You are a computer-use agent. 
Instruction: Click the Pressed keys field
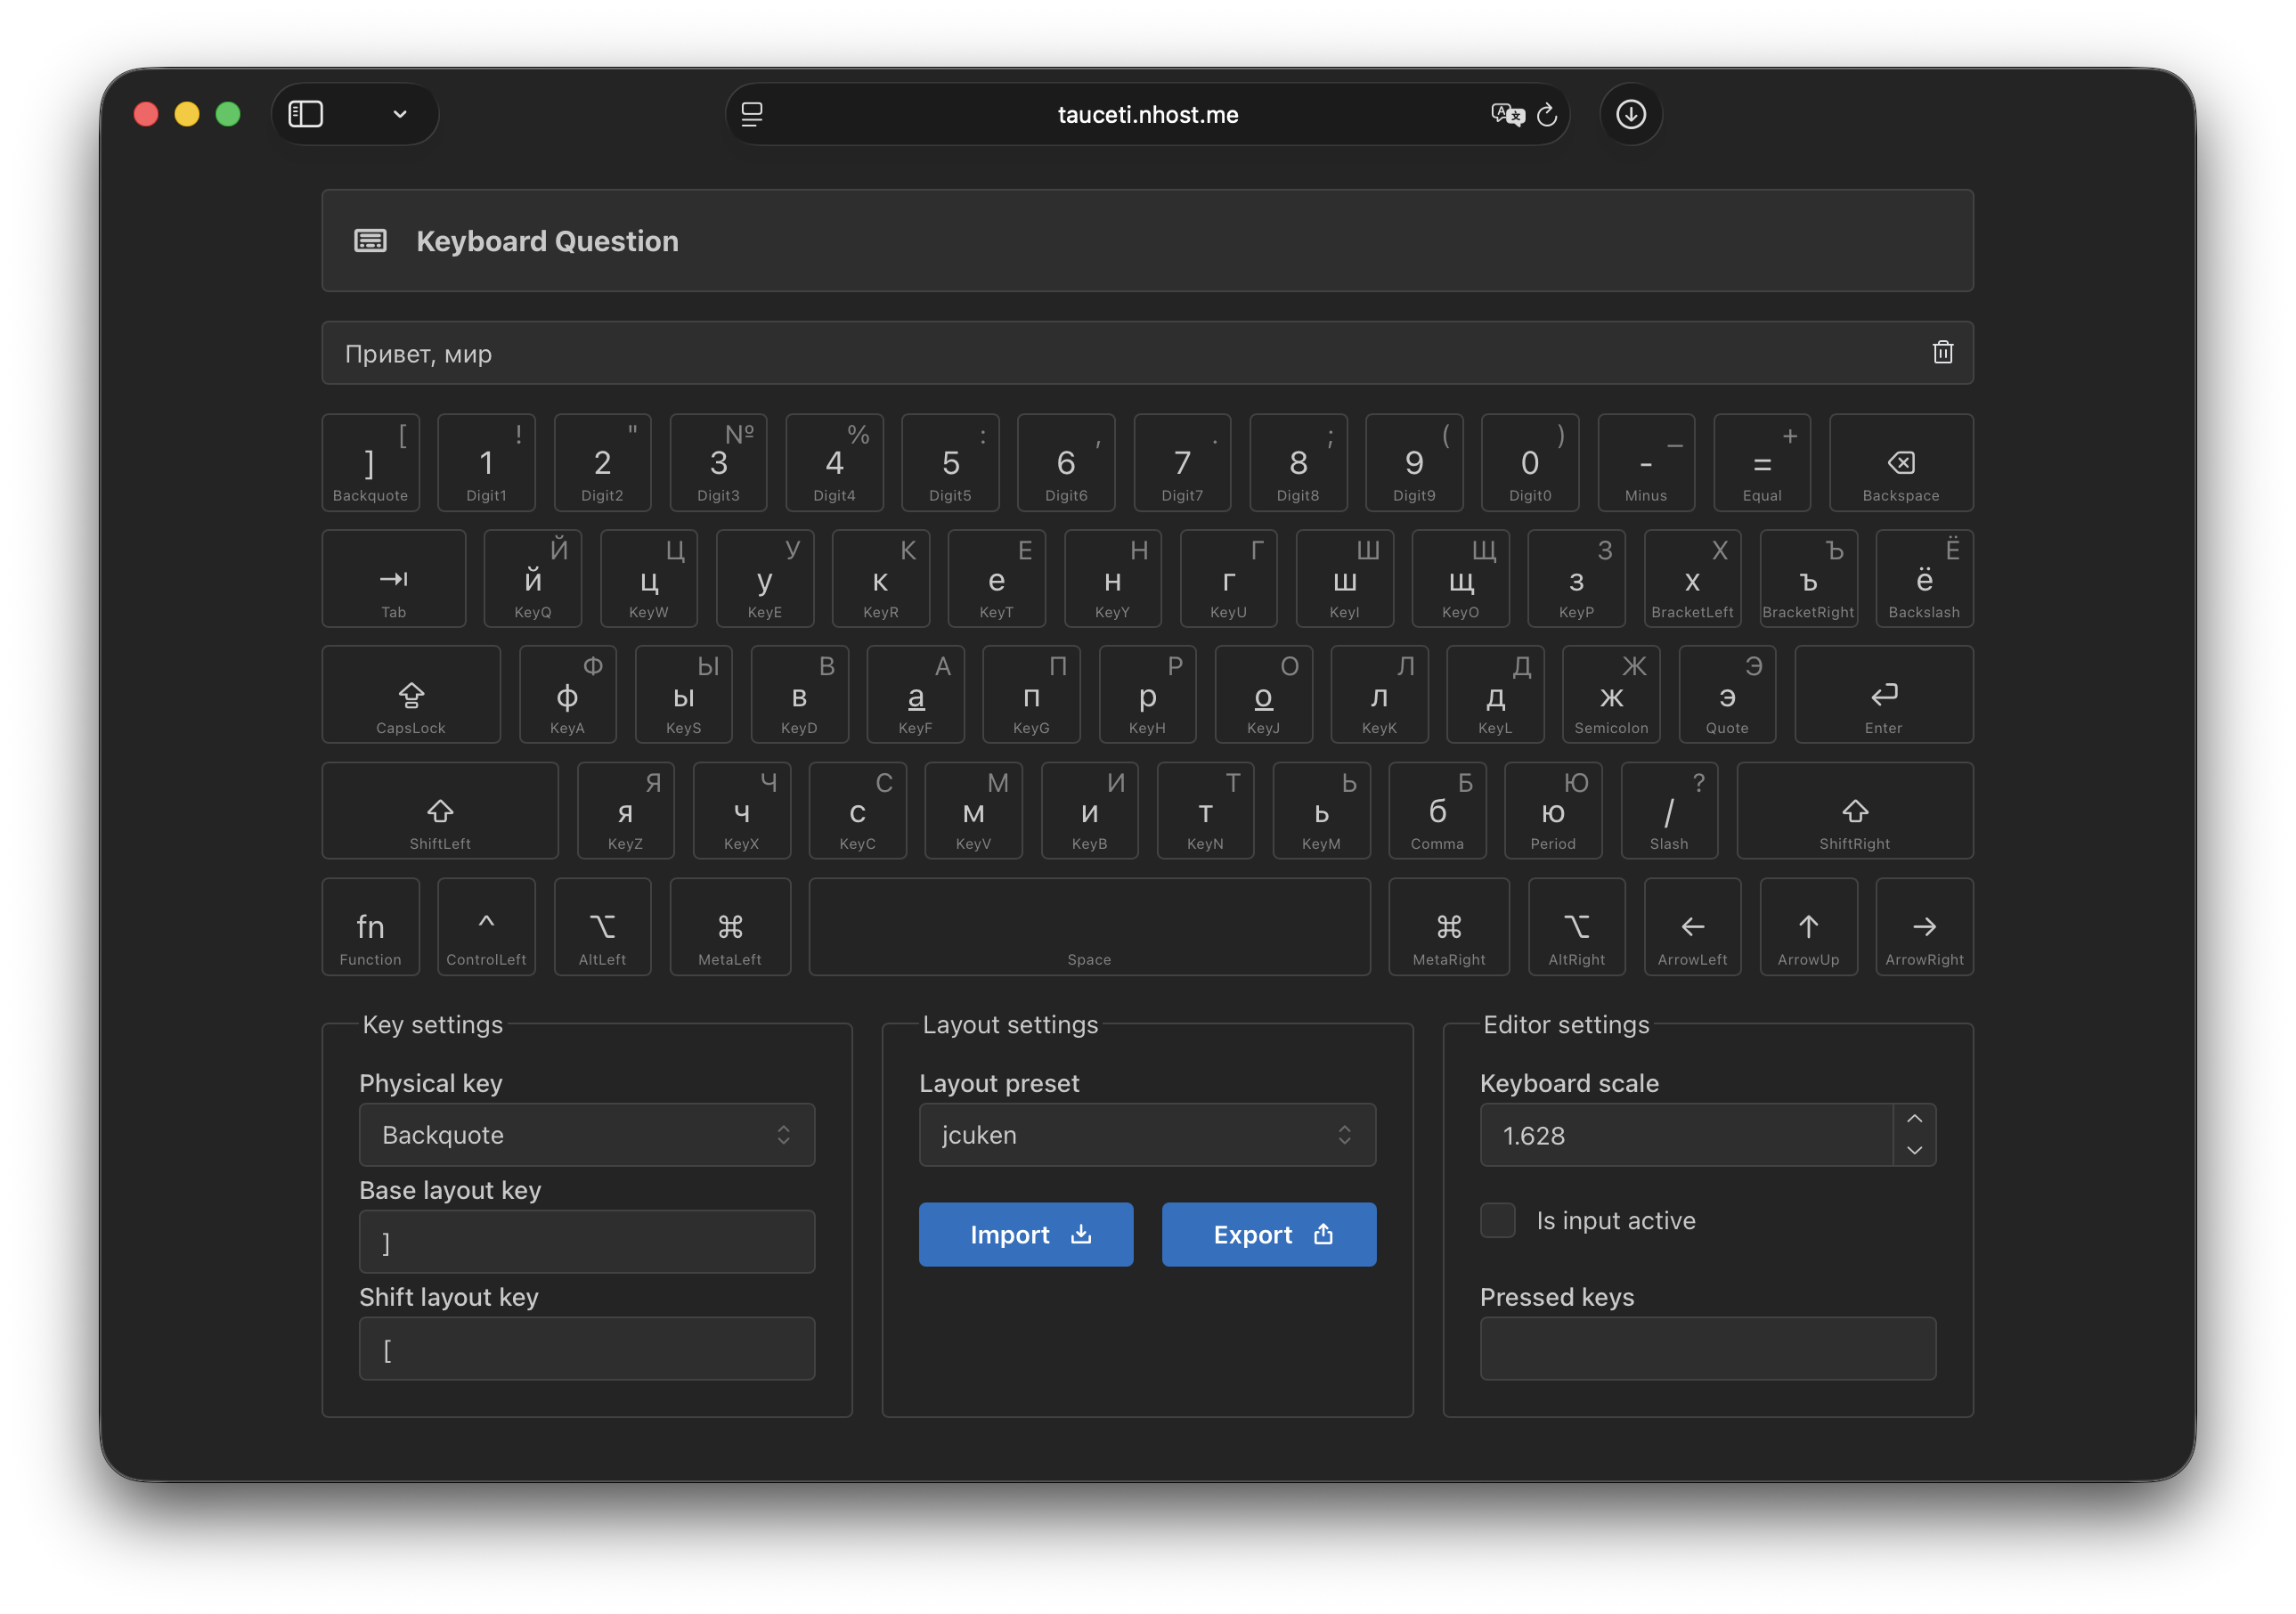tap(1707, 1348)
